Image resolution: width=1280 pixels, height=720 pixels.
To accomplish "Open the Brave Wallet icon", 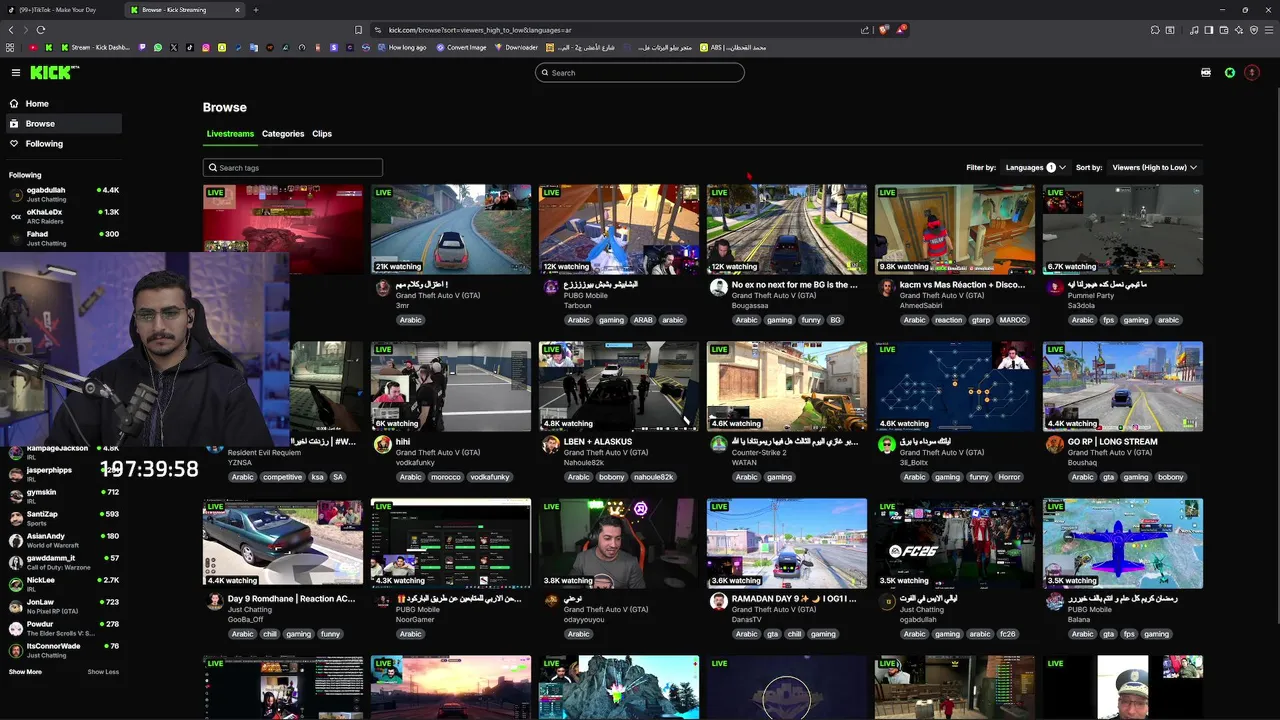I will point(1224,30).
